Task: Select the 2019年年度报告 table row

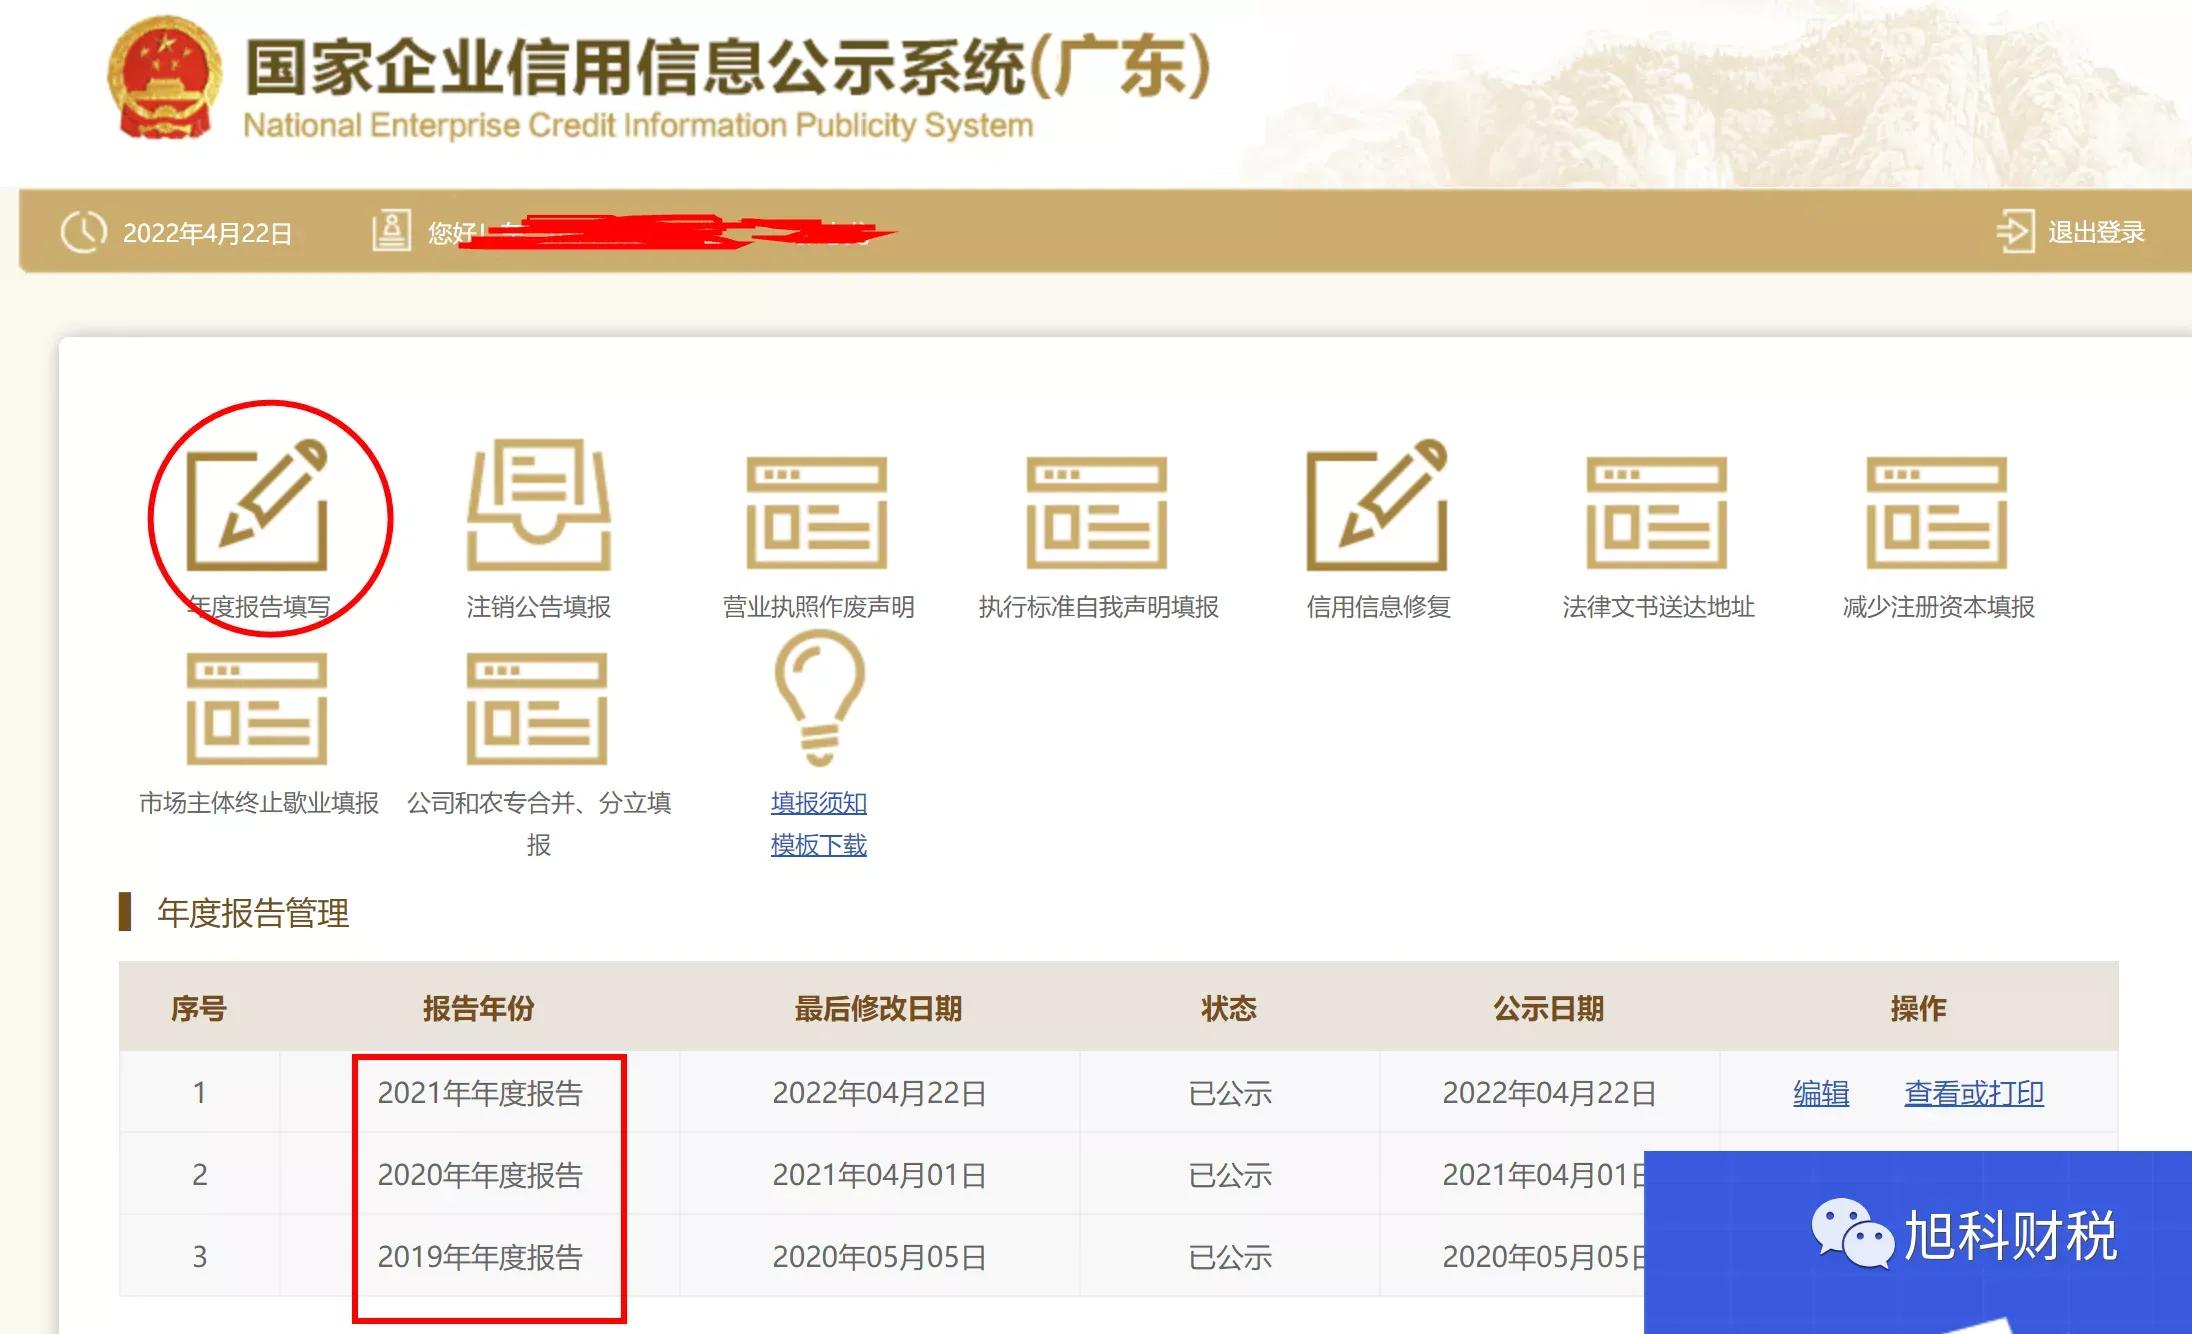Action: pos(483,1258)
